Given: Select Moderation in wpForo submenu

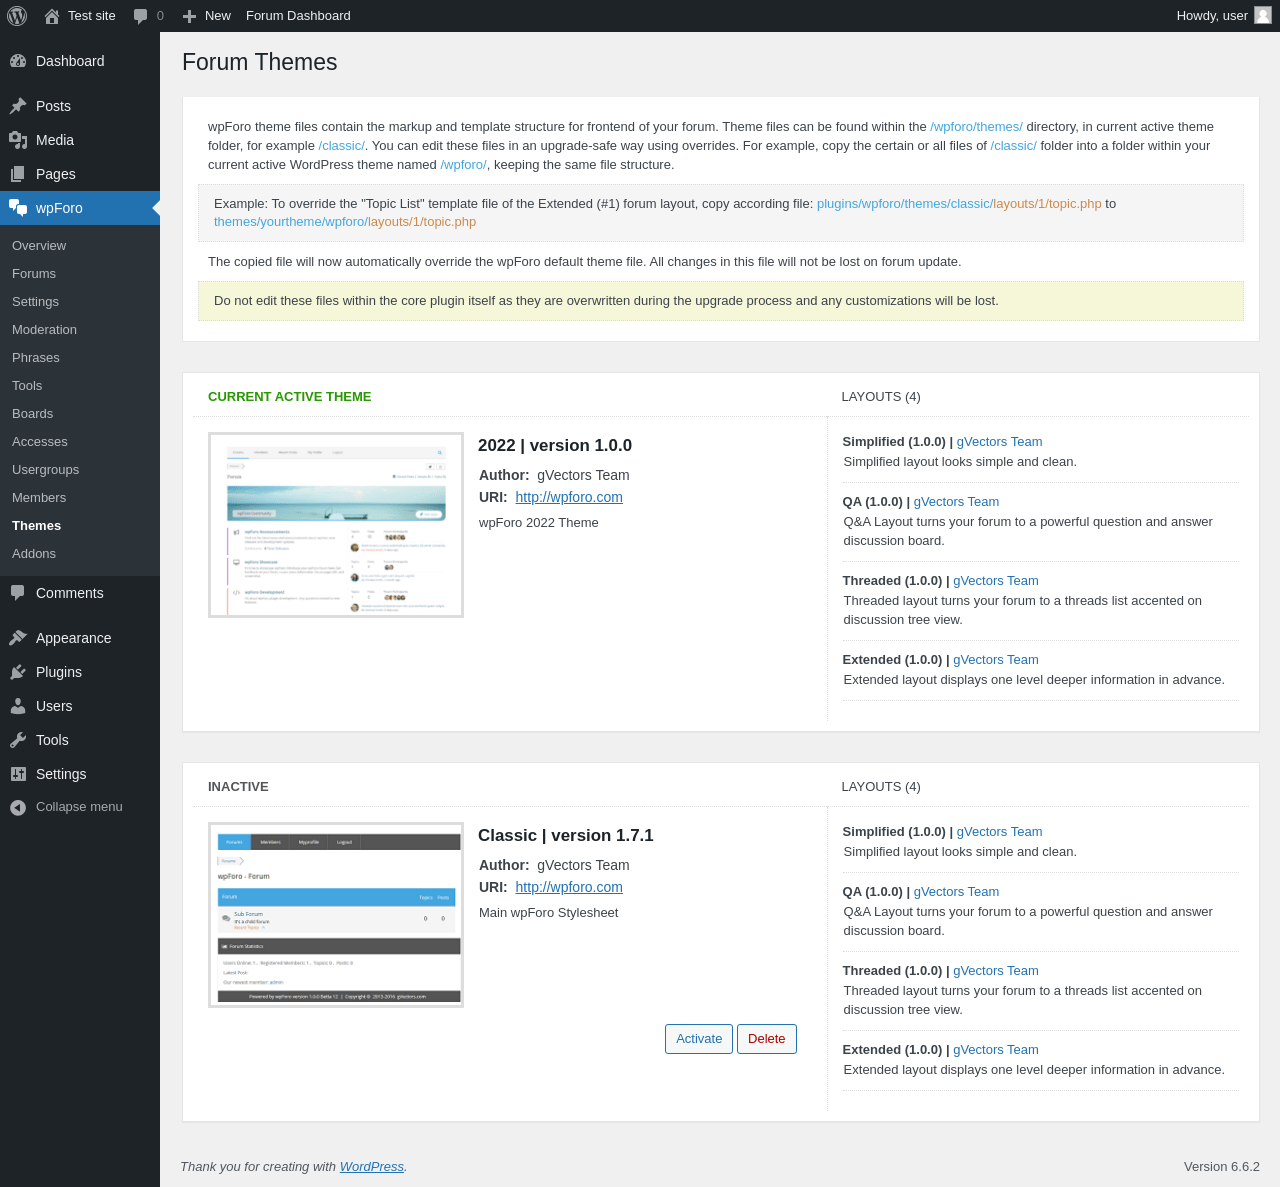Looking at the screenshot, I should (44, 330).
